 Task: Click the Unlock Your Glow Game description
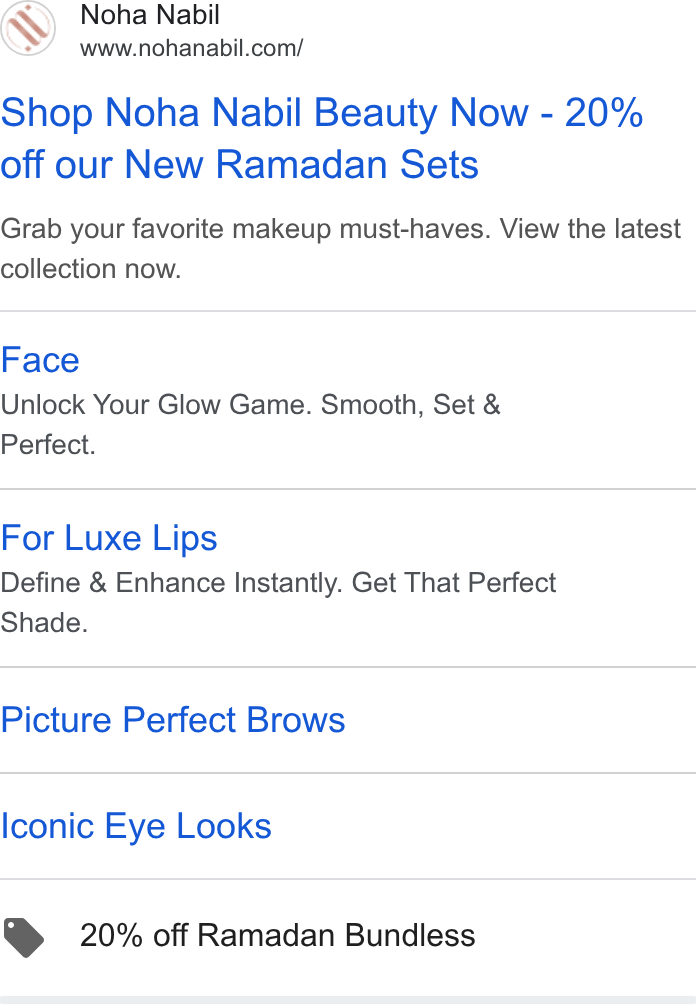coord(250,425)
